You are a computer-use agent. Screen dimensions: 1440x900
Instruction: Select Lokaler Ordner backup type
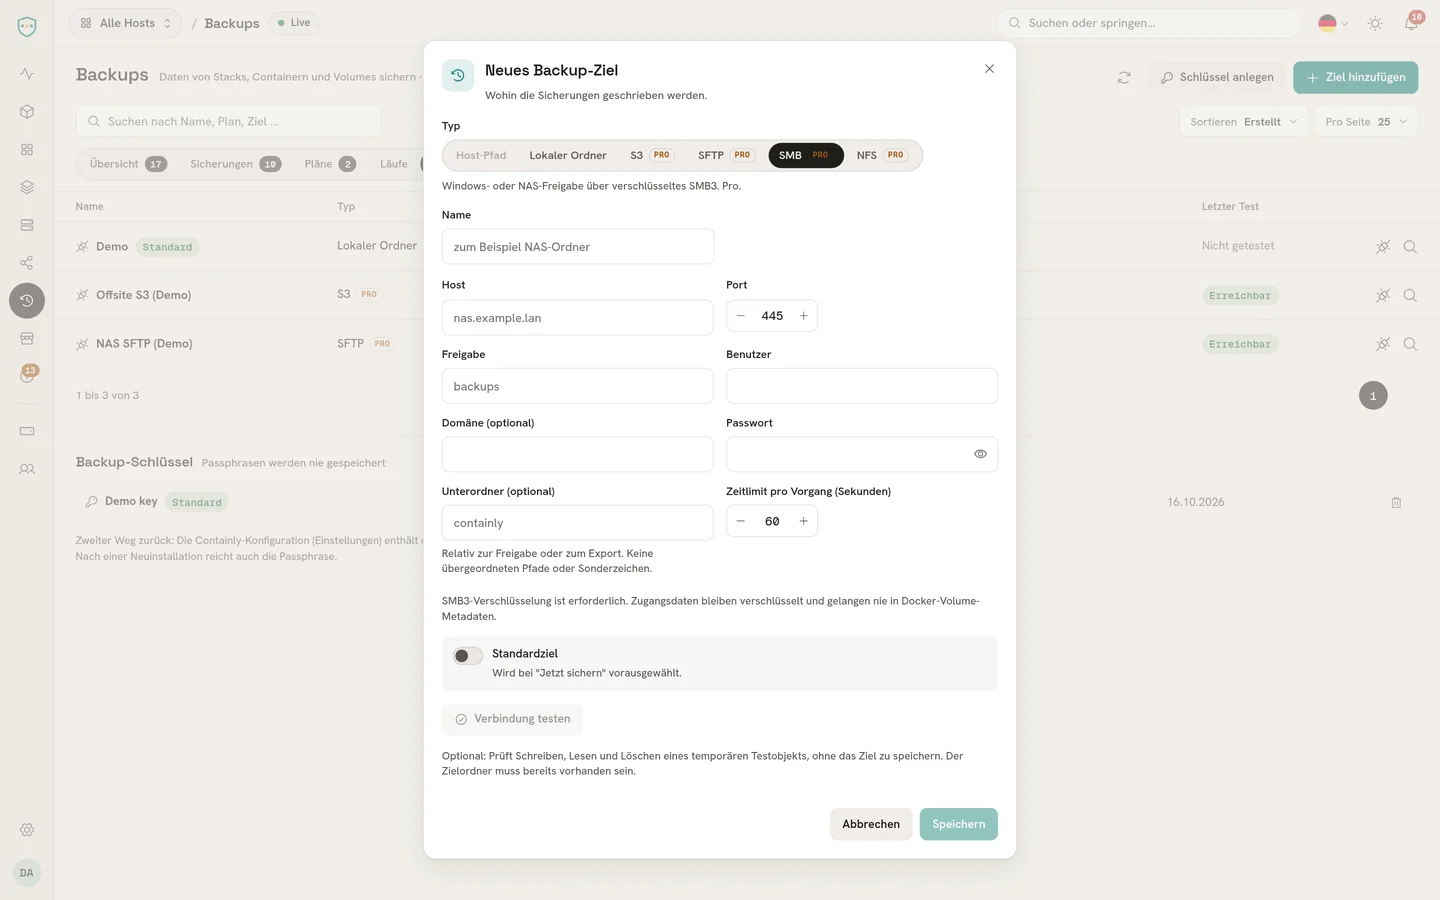pos(568,156)
